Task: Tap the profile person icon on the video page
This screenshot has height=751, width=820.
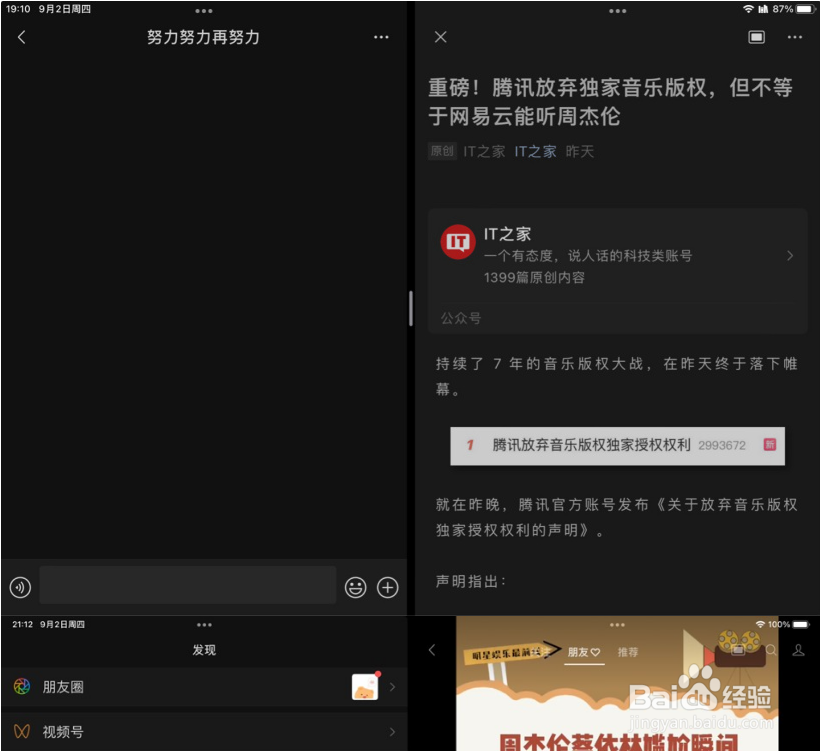Action: click(x=797, y=650)
